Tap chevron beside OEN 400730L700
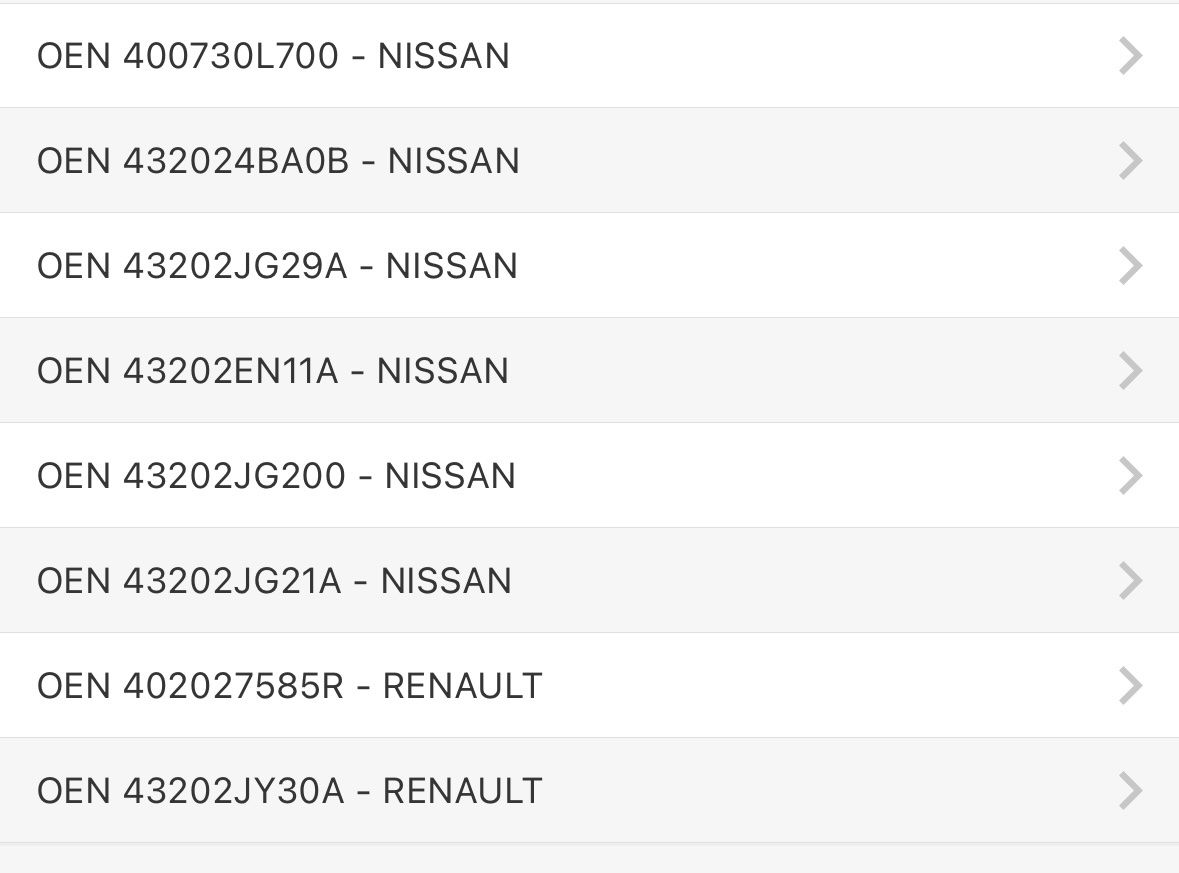 1130,56
